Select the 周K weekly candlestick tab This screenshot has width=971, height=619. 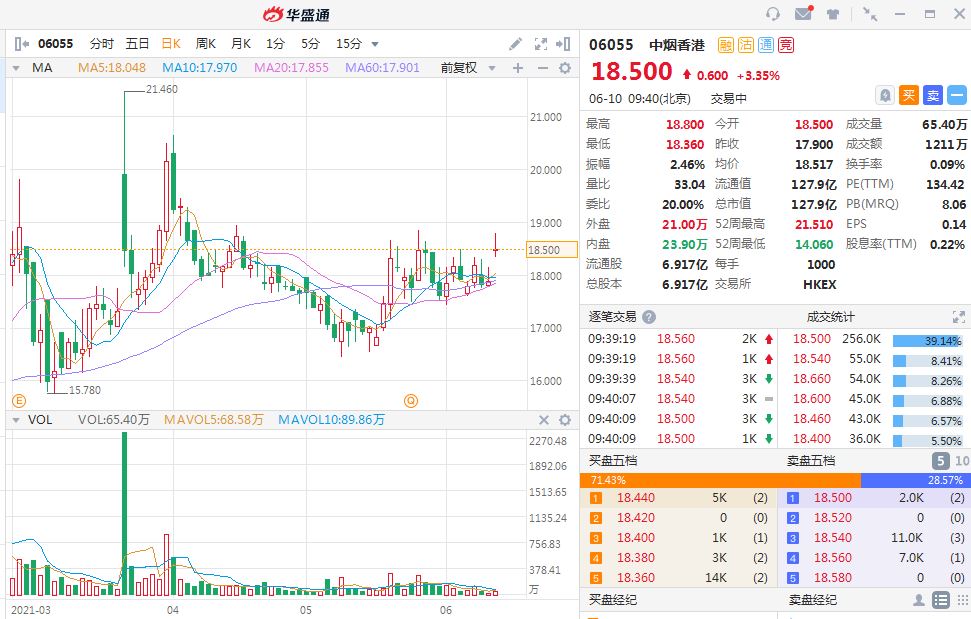206,43
